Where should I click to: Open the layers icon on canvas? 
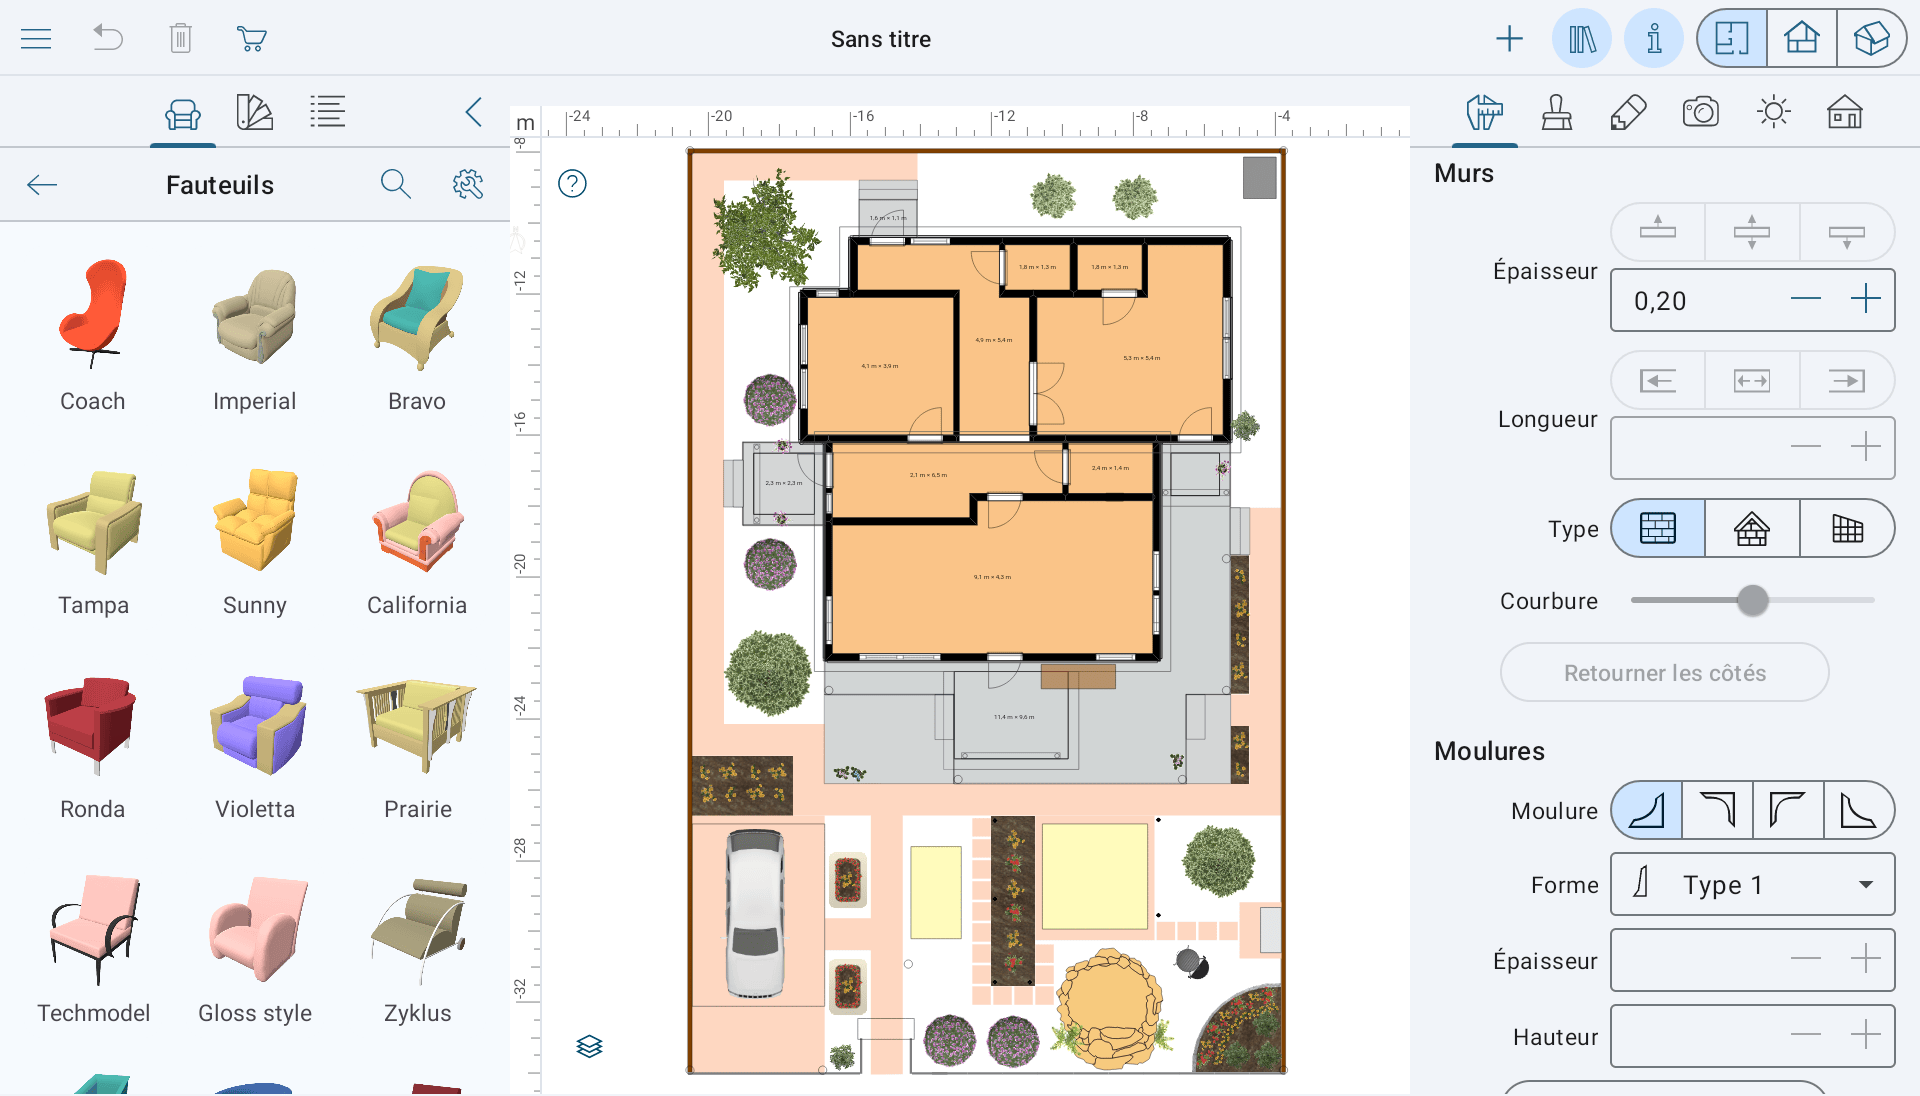coord(589,1046)
